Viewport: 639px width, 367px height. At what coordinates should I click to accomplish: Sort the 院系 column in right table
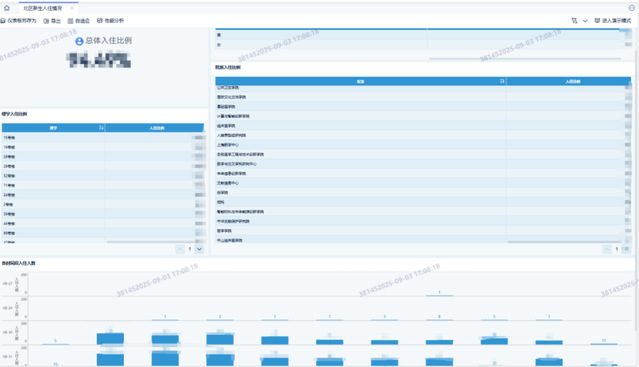502,81
